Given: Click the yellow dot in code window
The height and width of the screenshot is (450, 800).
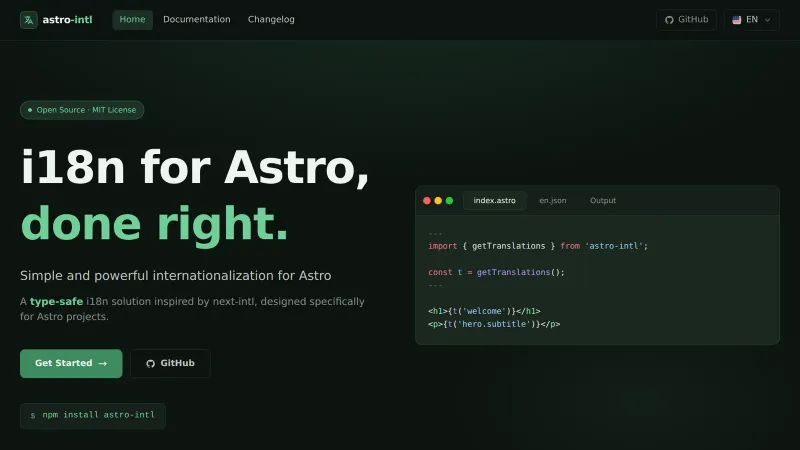Looking at the screenshot, I should pos(438,200).
